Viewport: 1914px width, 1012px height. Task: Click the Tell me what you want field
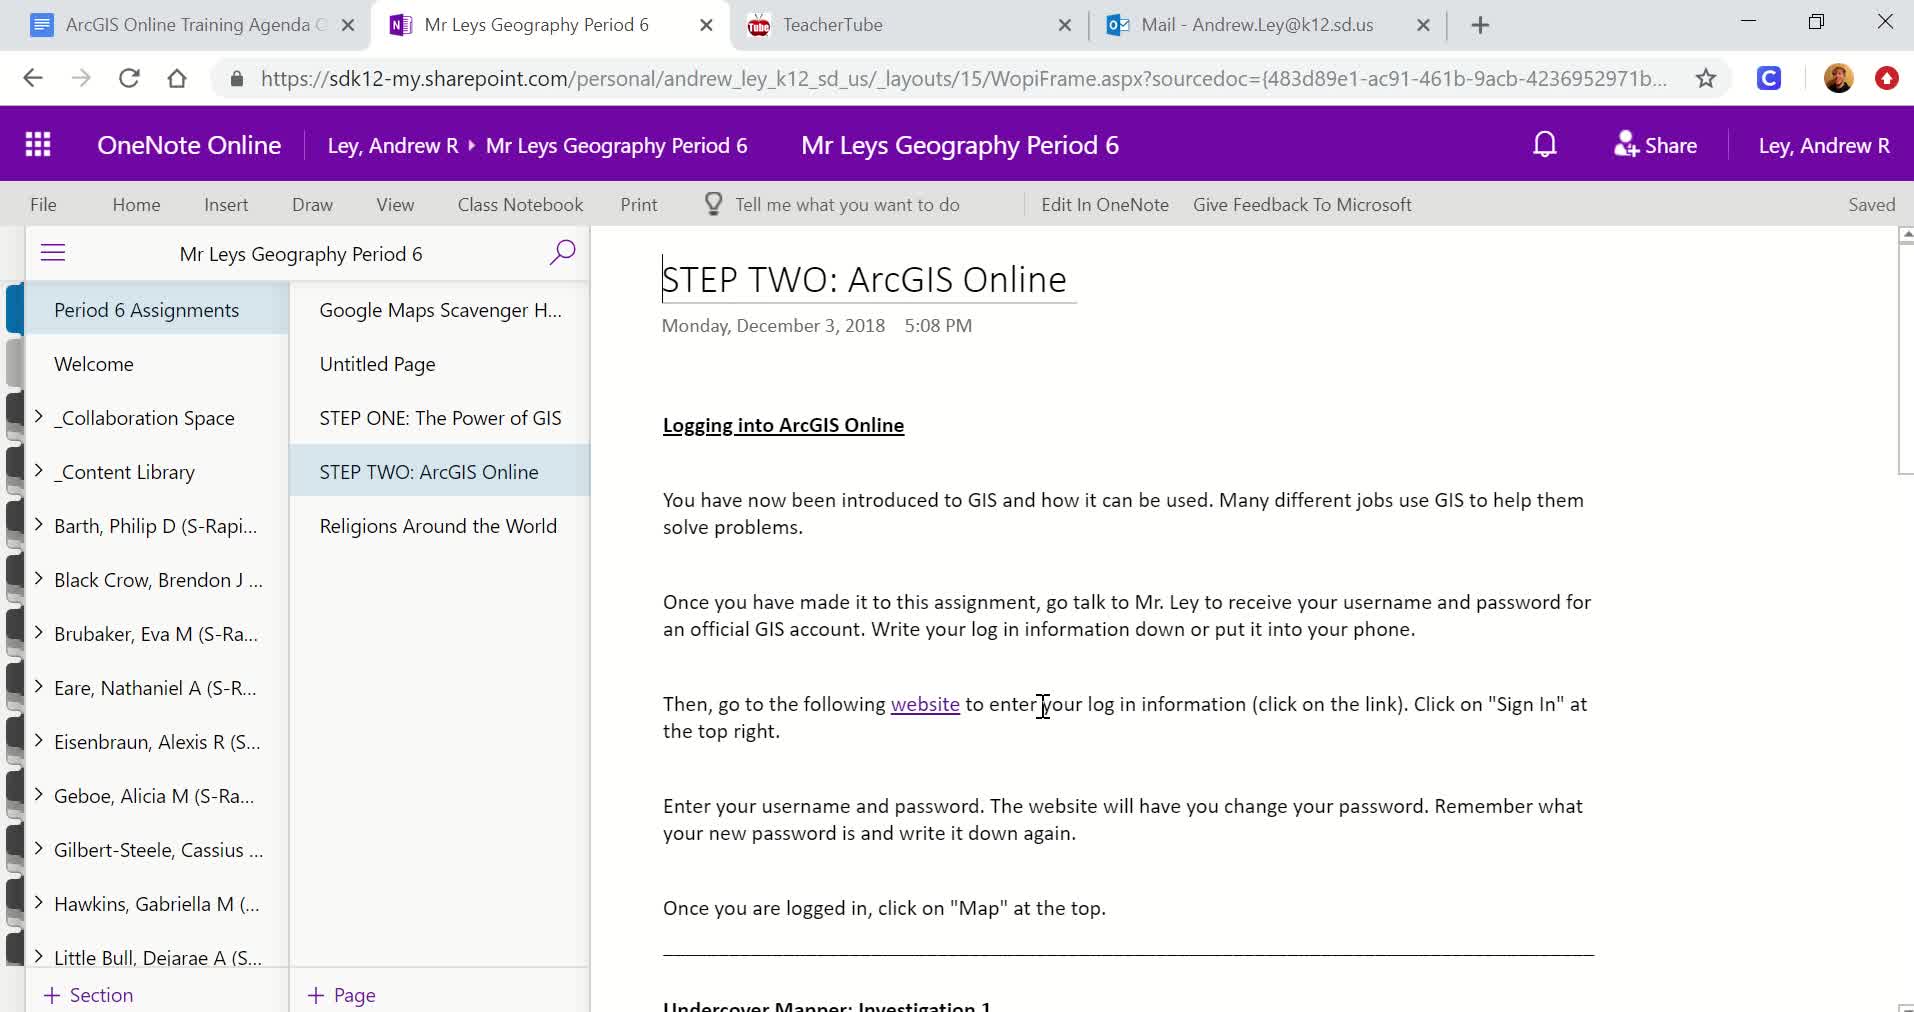pos(847,204)
